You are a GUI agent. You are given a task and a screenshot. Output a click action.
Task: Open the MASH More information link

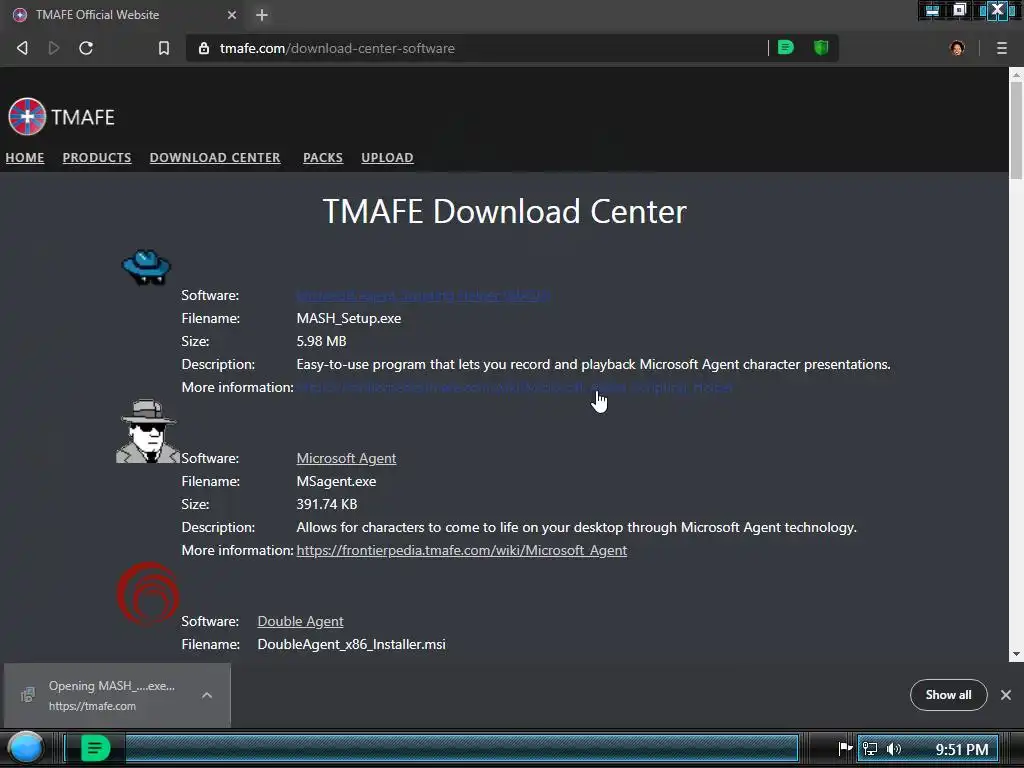515,387
